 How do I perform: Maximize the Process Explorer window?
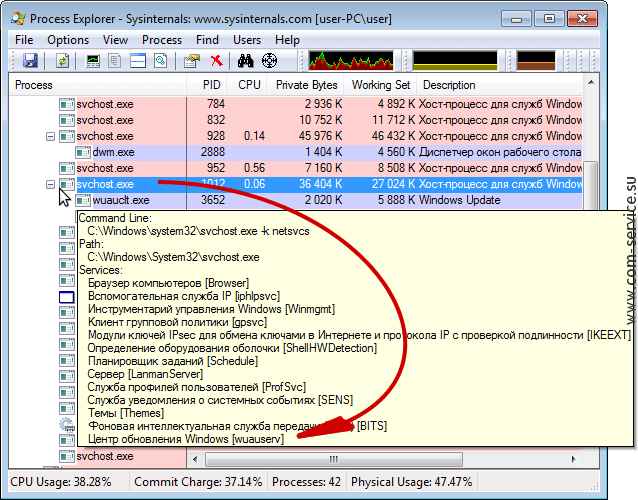(549, 19)
